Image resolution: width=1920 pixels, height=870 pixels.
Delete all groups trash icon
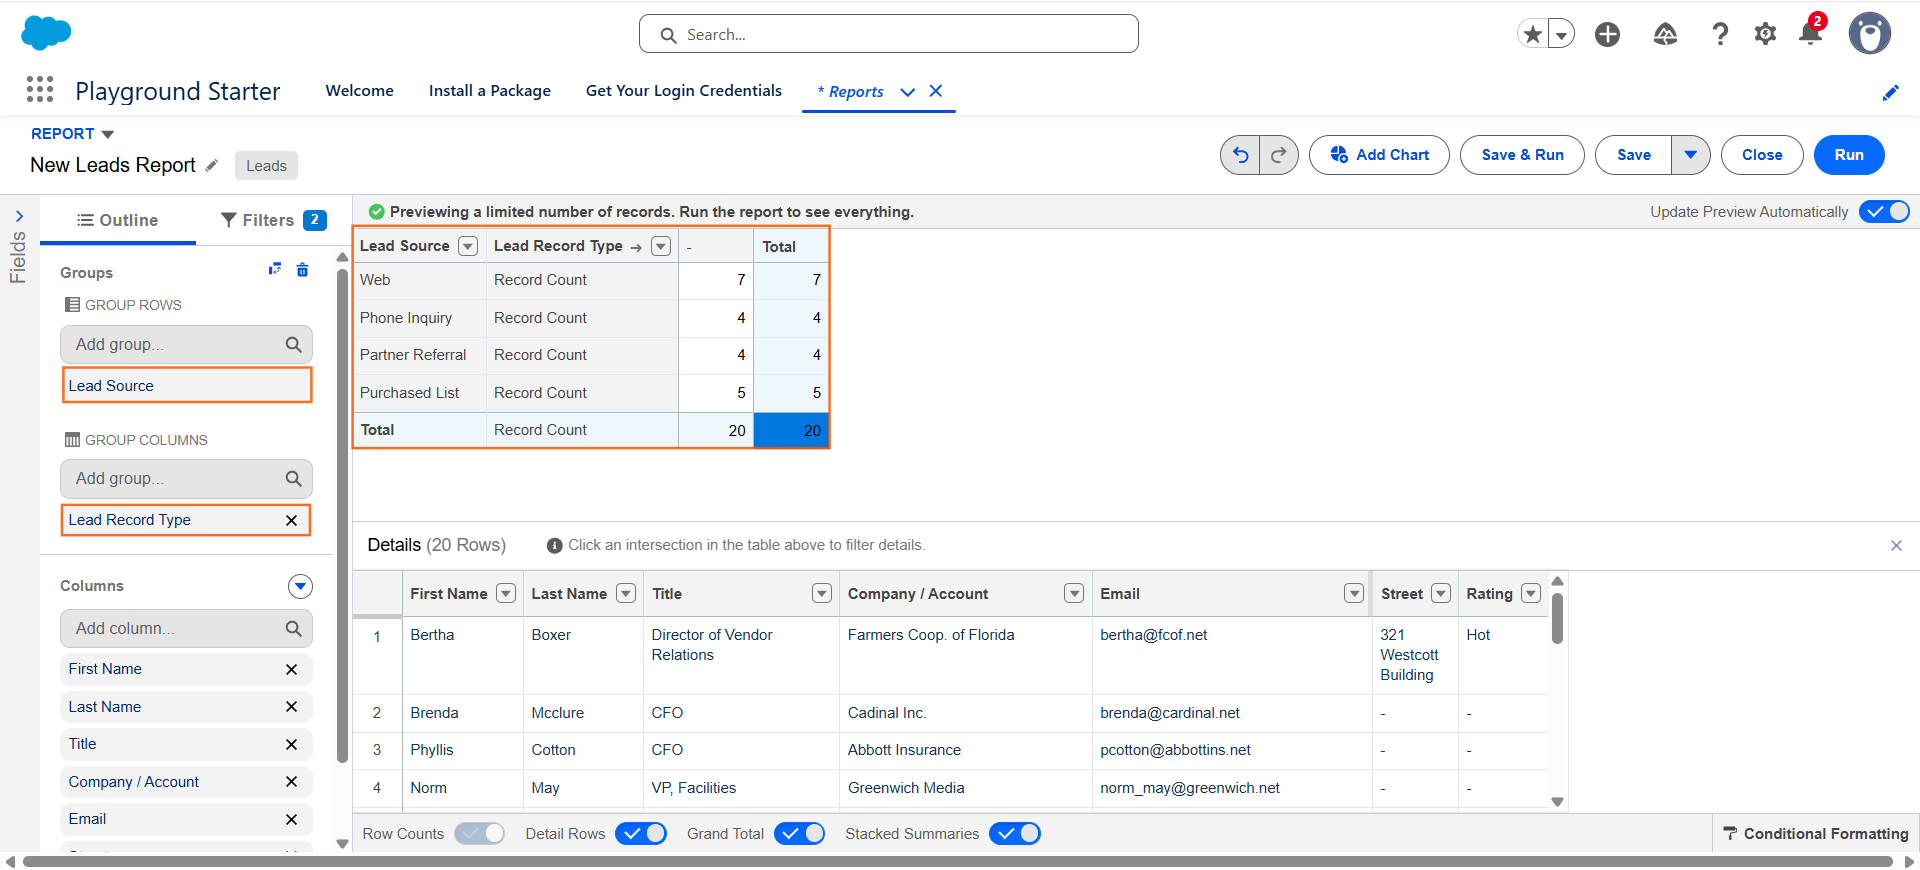[302, 270]
